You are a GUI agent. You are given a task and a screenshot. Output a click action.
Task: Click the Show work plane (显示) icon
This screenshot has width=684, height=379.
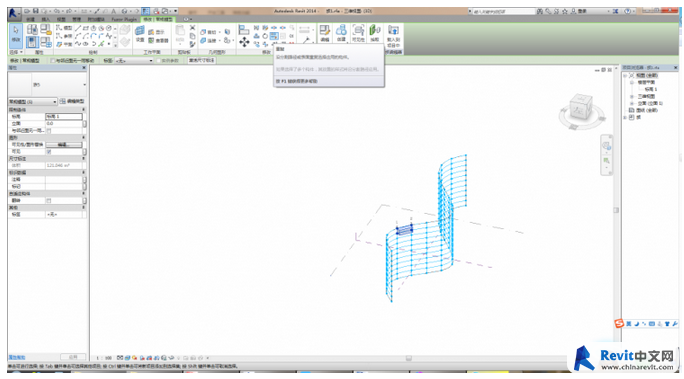click(156, 32)
